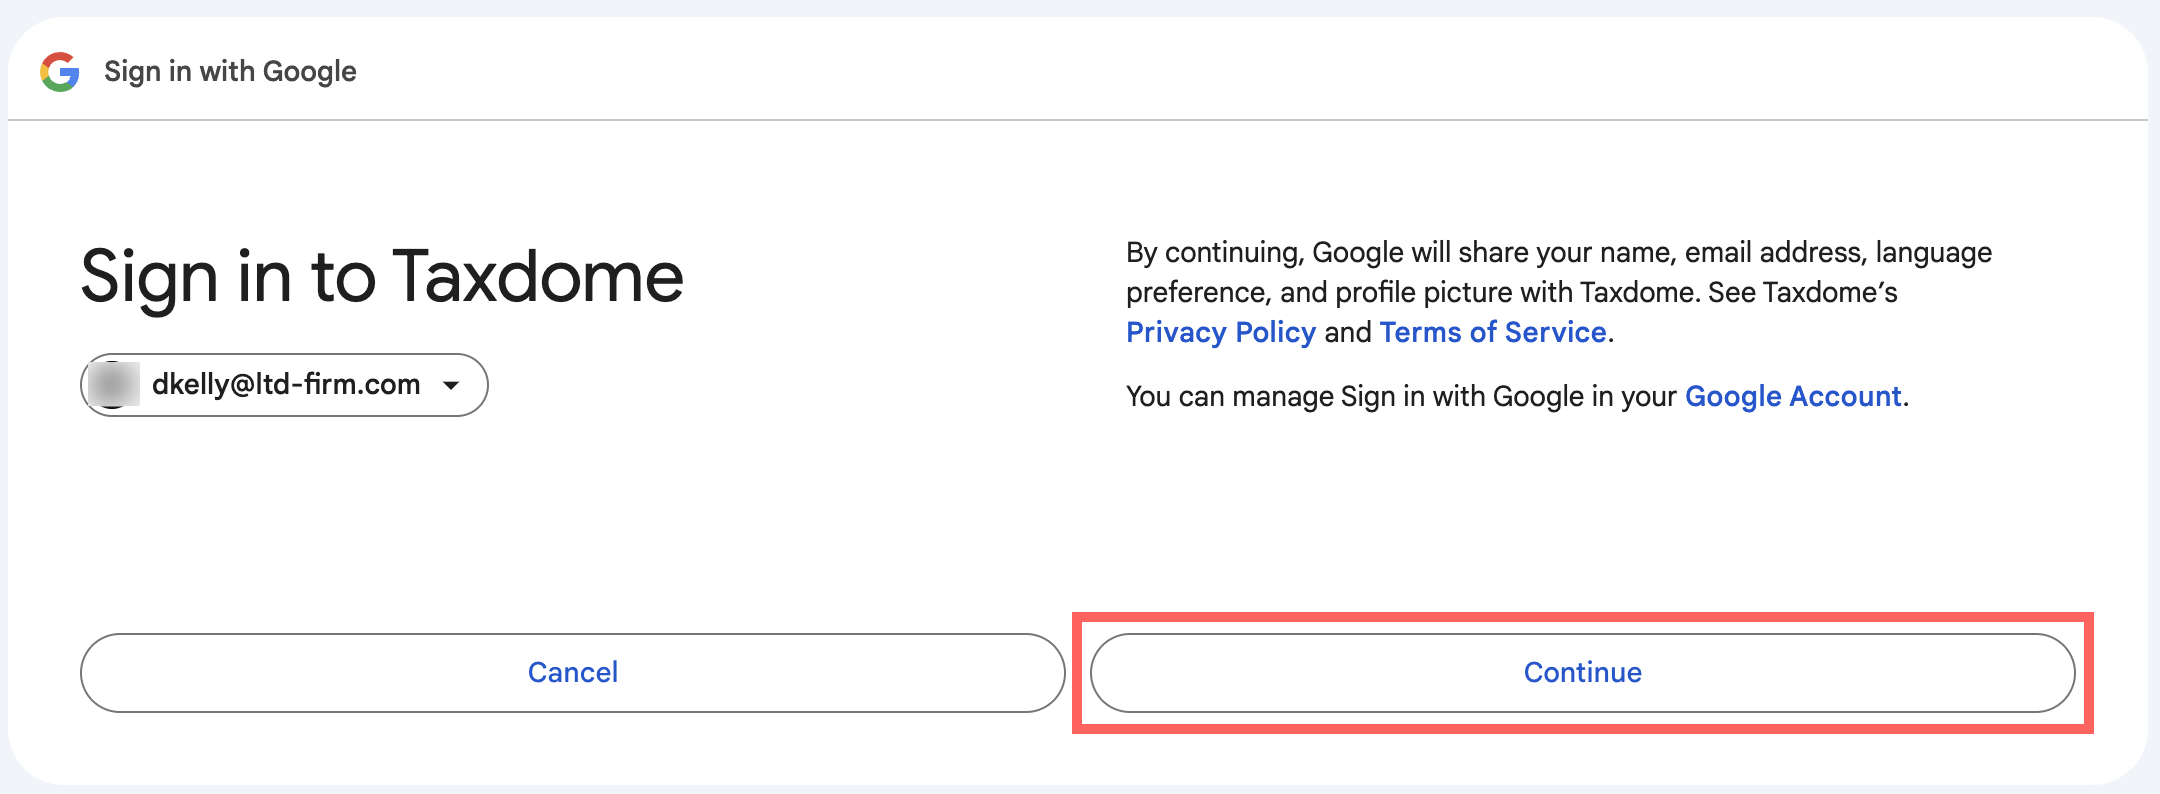This screenshot has height=794, width=2160.
Task: Click the "Sign in to Taxdome" heading
Action: (x=381, y=277)
